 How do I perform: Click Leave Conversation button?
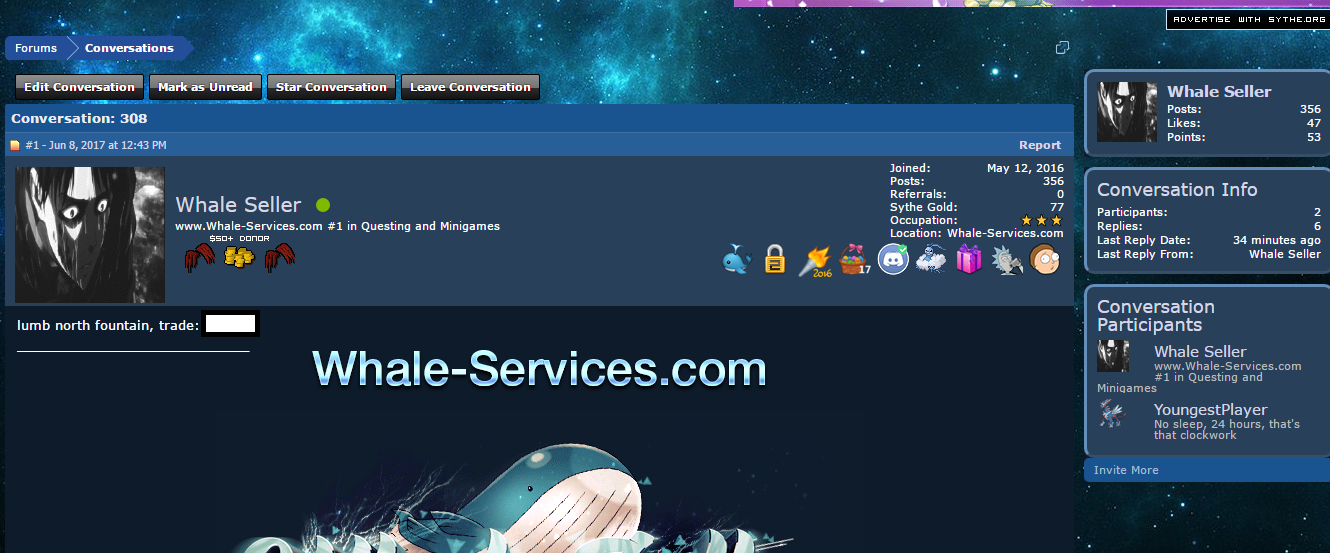point(470,87)
